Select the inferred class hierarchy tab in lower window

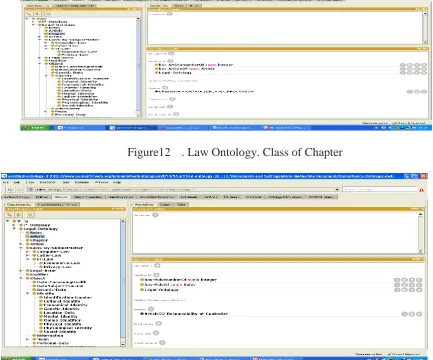(x=57, y=204)
